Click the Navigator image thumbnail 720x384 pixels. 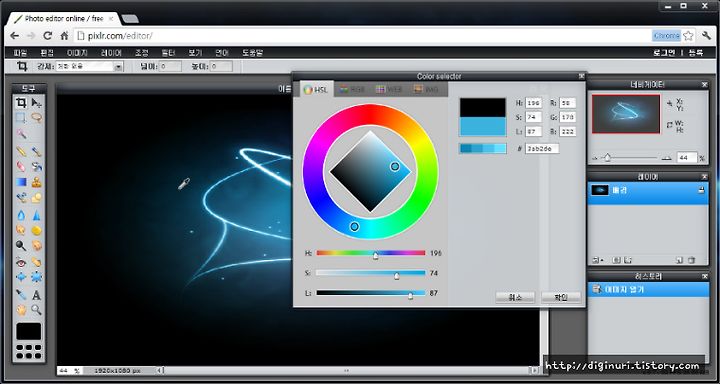626,114
